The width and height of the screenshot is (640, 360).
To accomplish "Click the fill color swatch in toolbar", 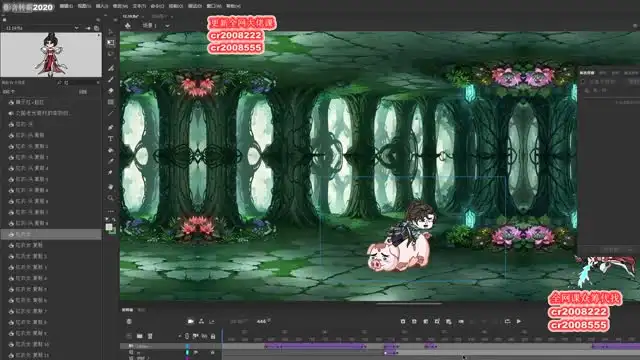I will 109,227.
